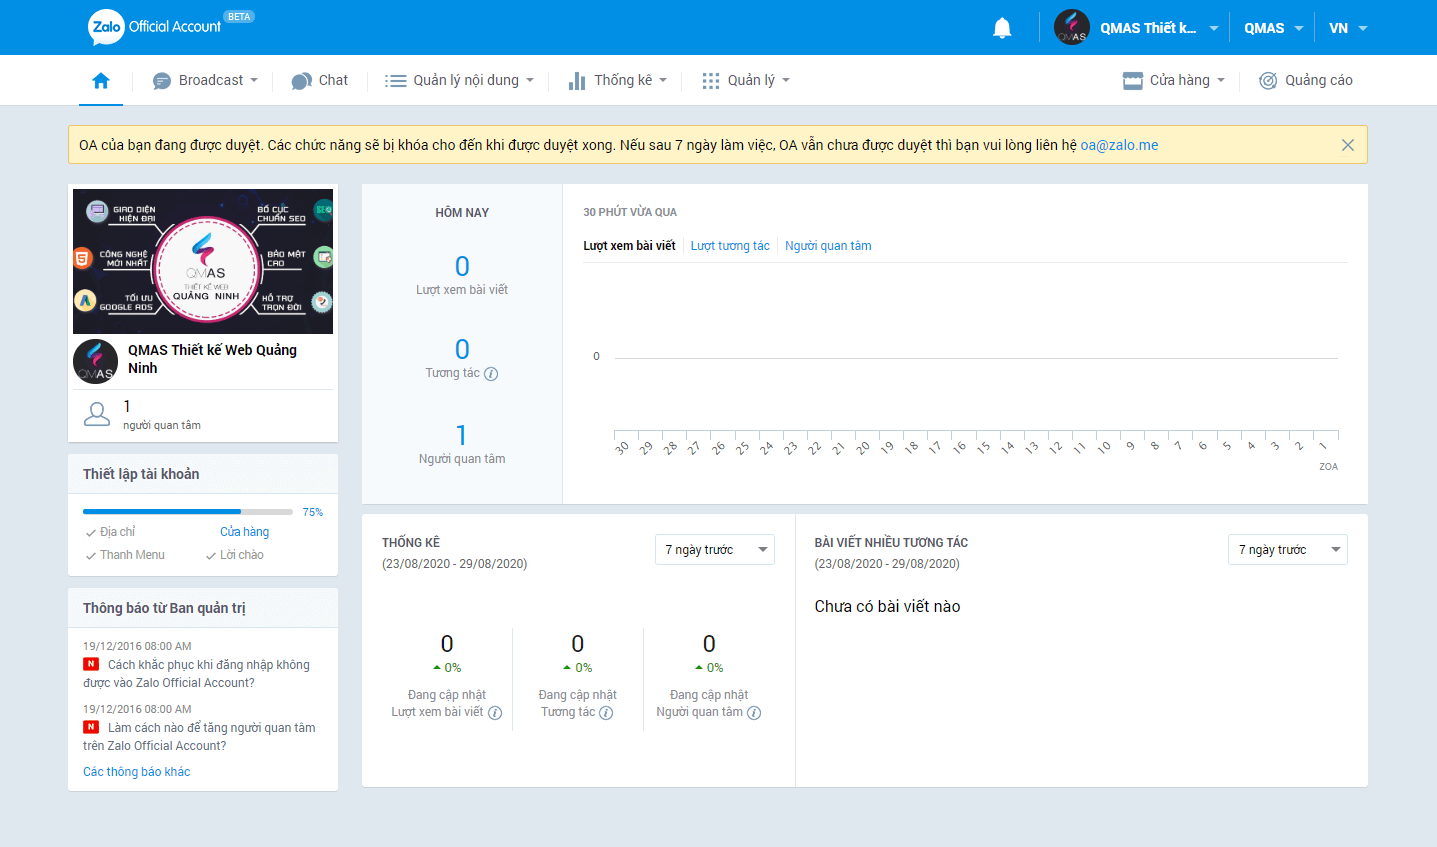Screen dimensions: 1437x847
Task: Click the QMAS cover banner image
Action: pos(203,261)
